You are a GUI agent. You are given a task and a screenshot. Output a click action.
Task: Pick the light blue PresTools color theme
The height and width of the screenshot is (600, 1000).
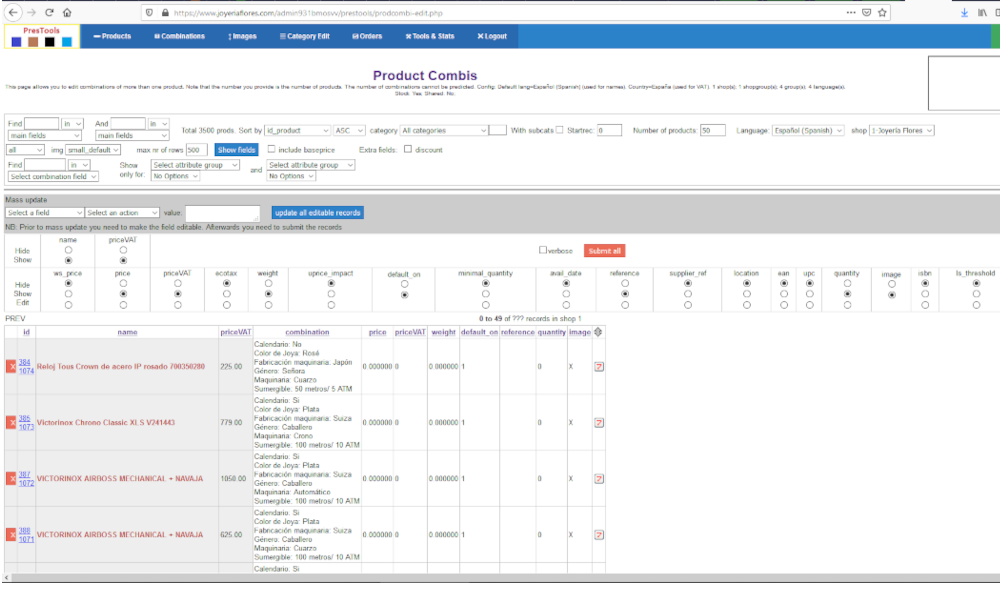click(x=67, y=42)
